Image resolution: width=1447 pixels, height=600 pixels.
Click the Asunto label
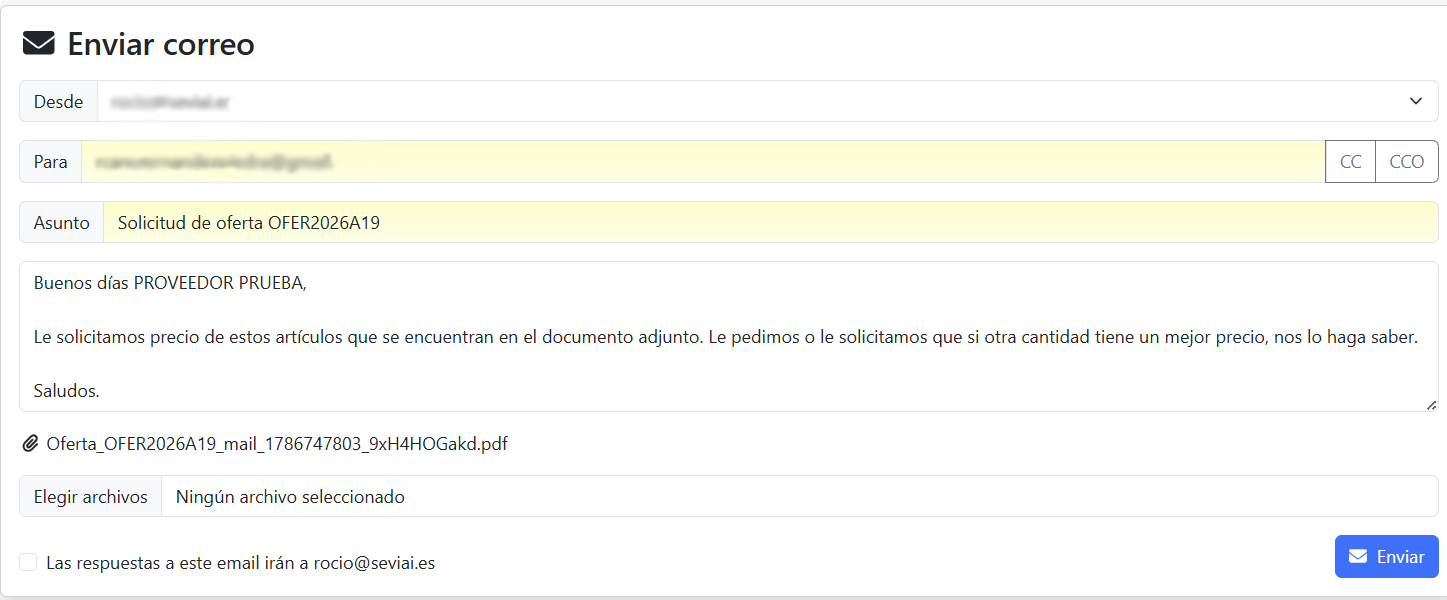(x=62, y=222)
